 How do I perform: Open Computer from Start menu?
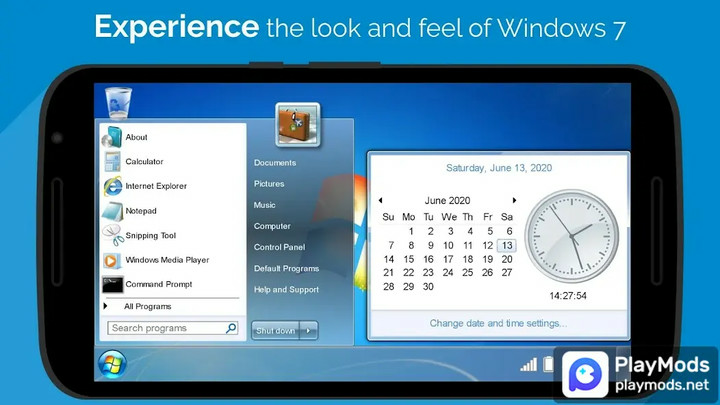tap(272, 226)
